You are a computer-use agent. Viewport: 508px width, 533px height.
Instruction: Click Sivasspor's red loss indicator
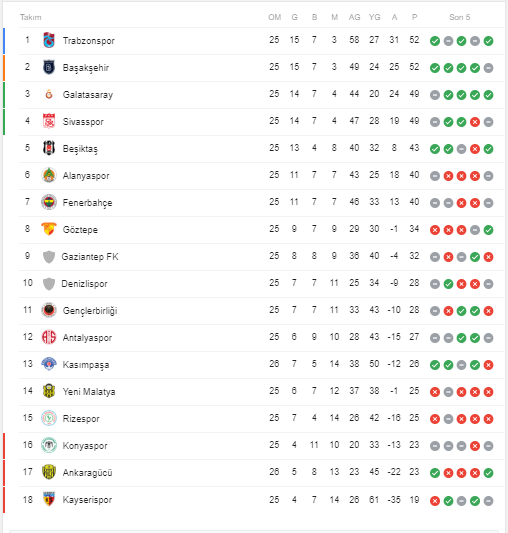click(475, 122)
